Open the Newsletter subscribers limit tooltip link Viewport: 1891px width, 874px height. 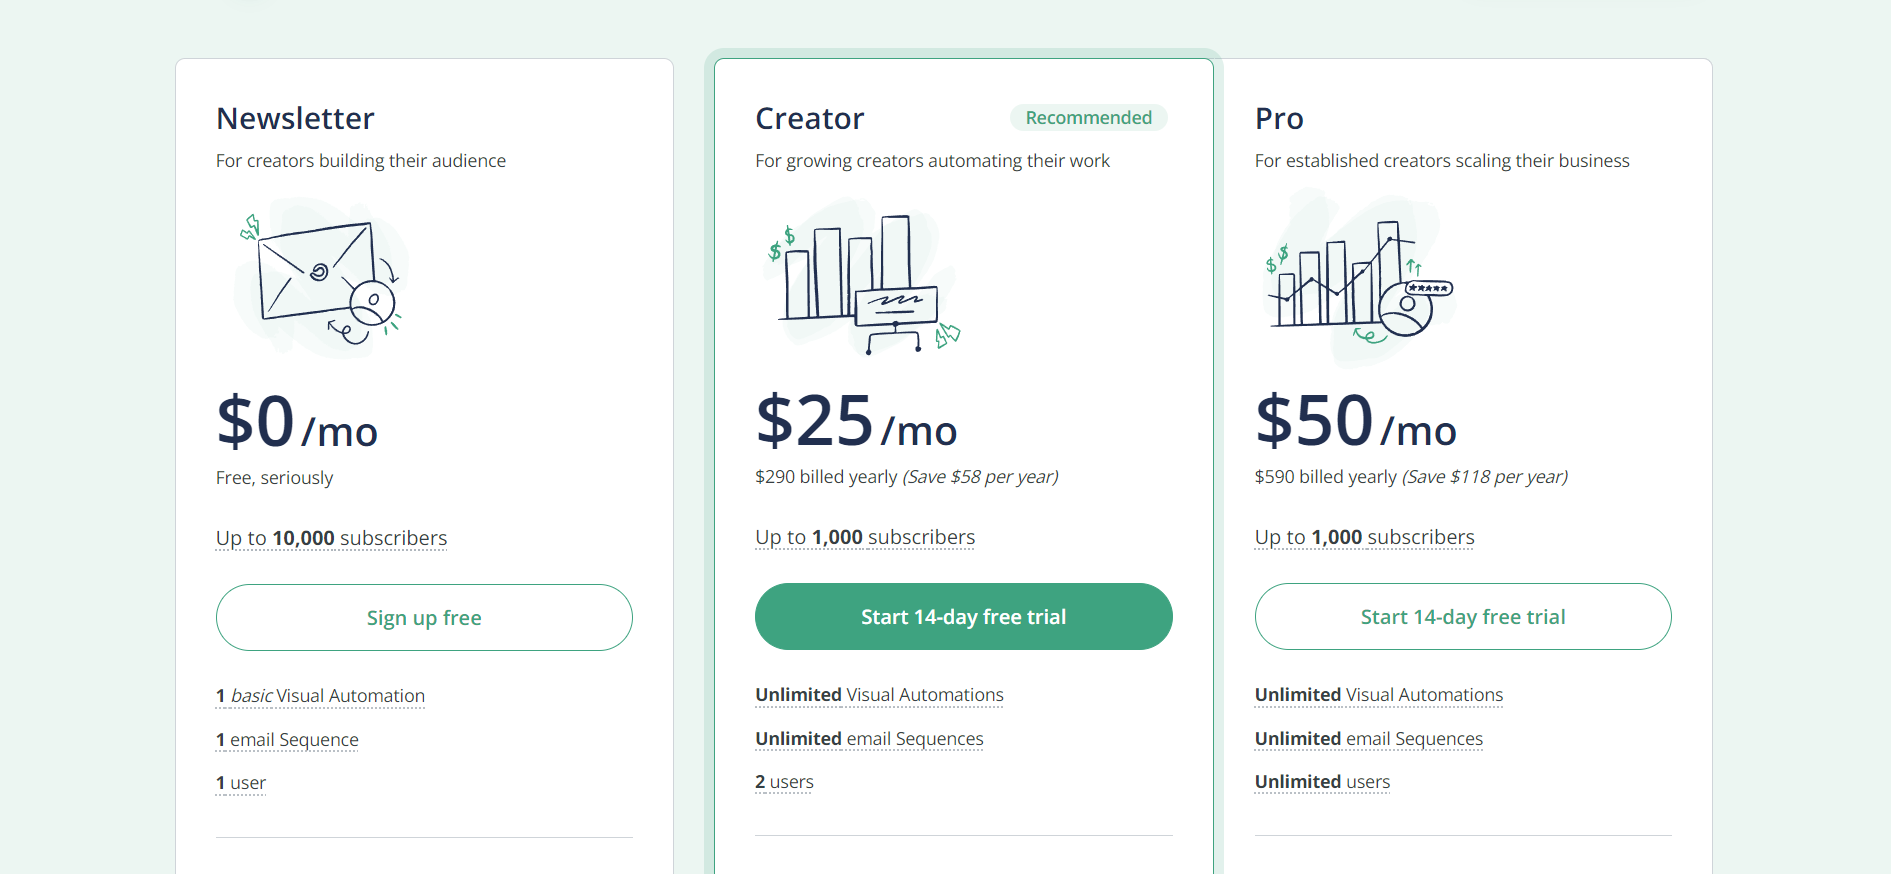click(x=331, y=538)
